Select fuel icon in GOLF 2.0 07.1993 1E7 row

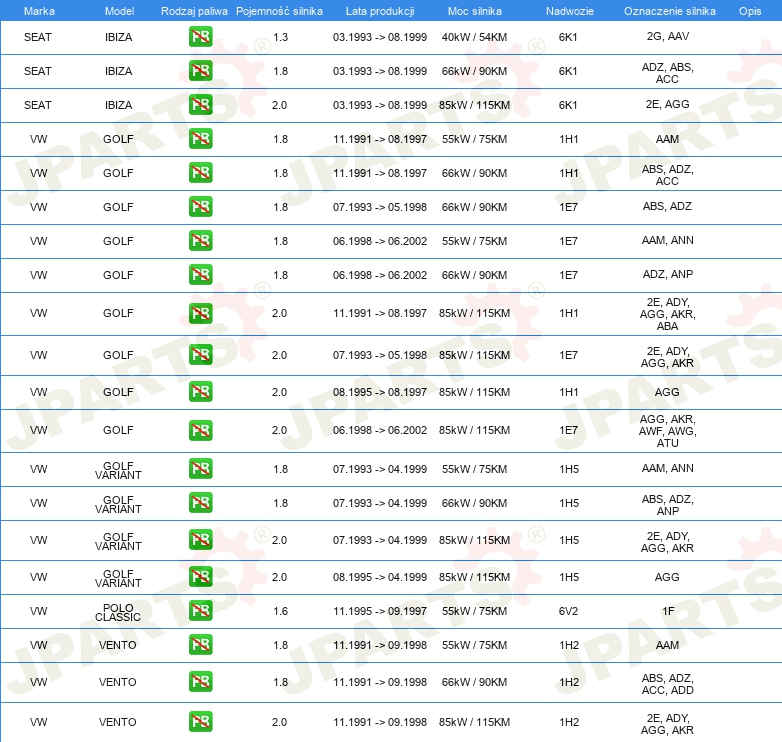[200, 355]
